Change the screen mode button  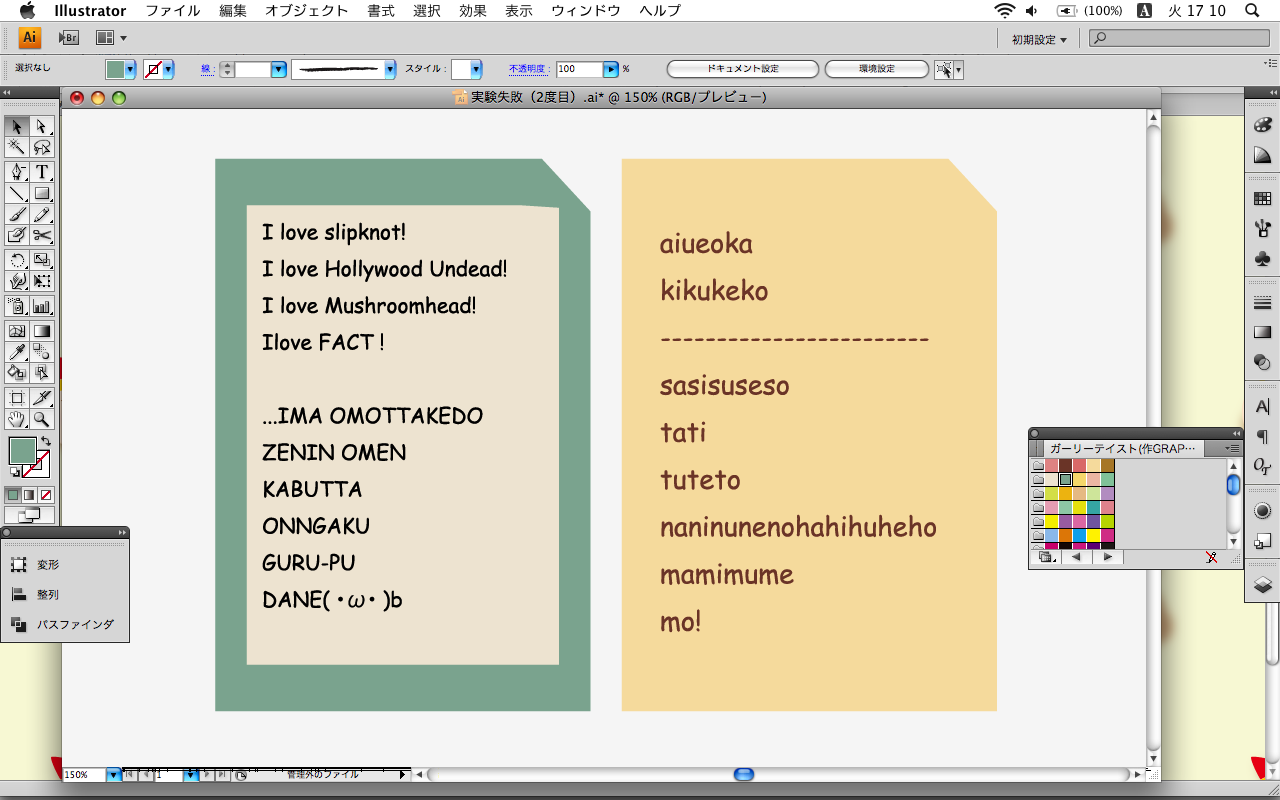pos(29,515)
